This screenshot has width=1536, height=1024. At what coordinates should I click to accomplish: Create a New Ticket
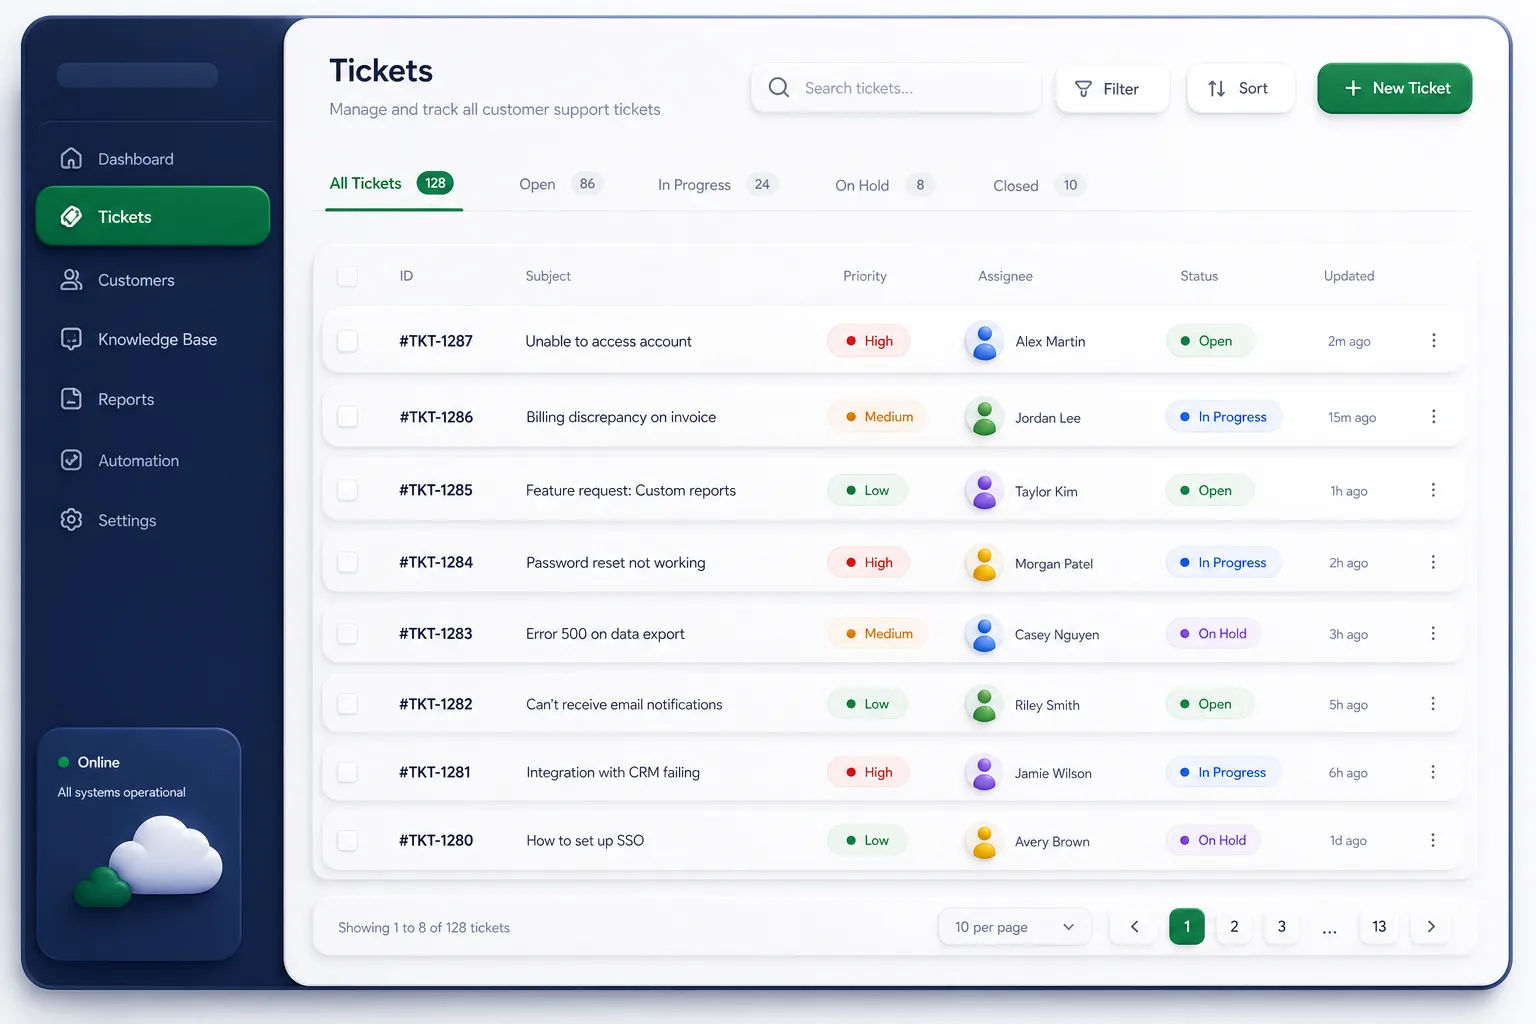click(x=1394, y=88)
